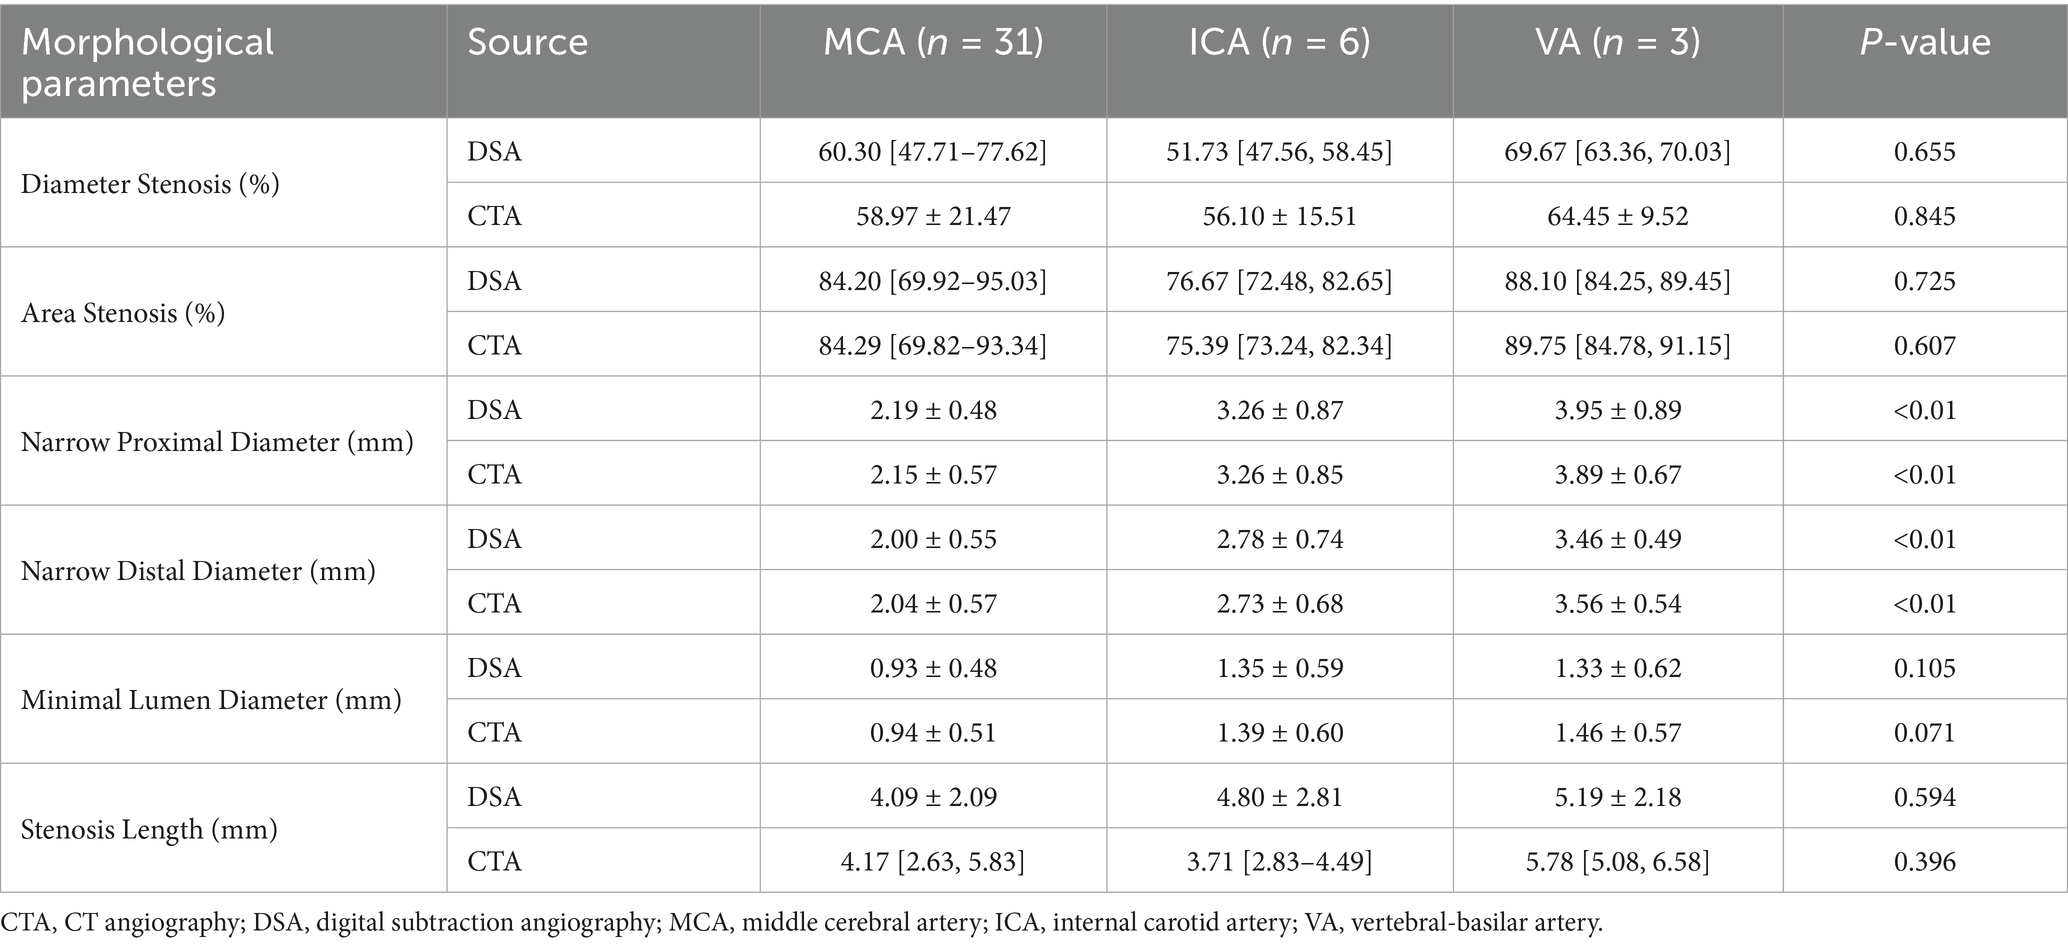Click the "Minimal Lumen Diameter (mm)" label
This screenshot has height=944, width=2068.
[211, 700]
